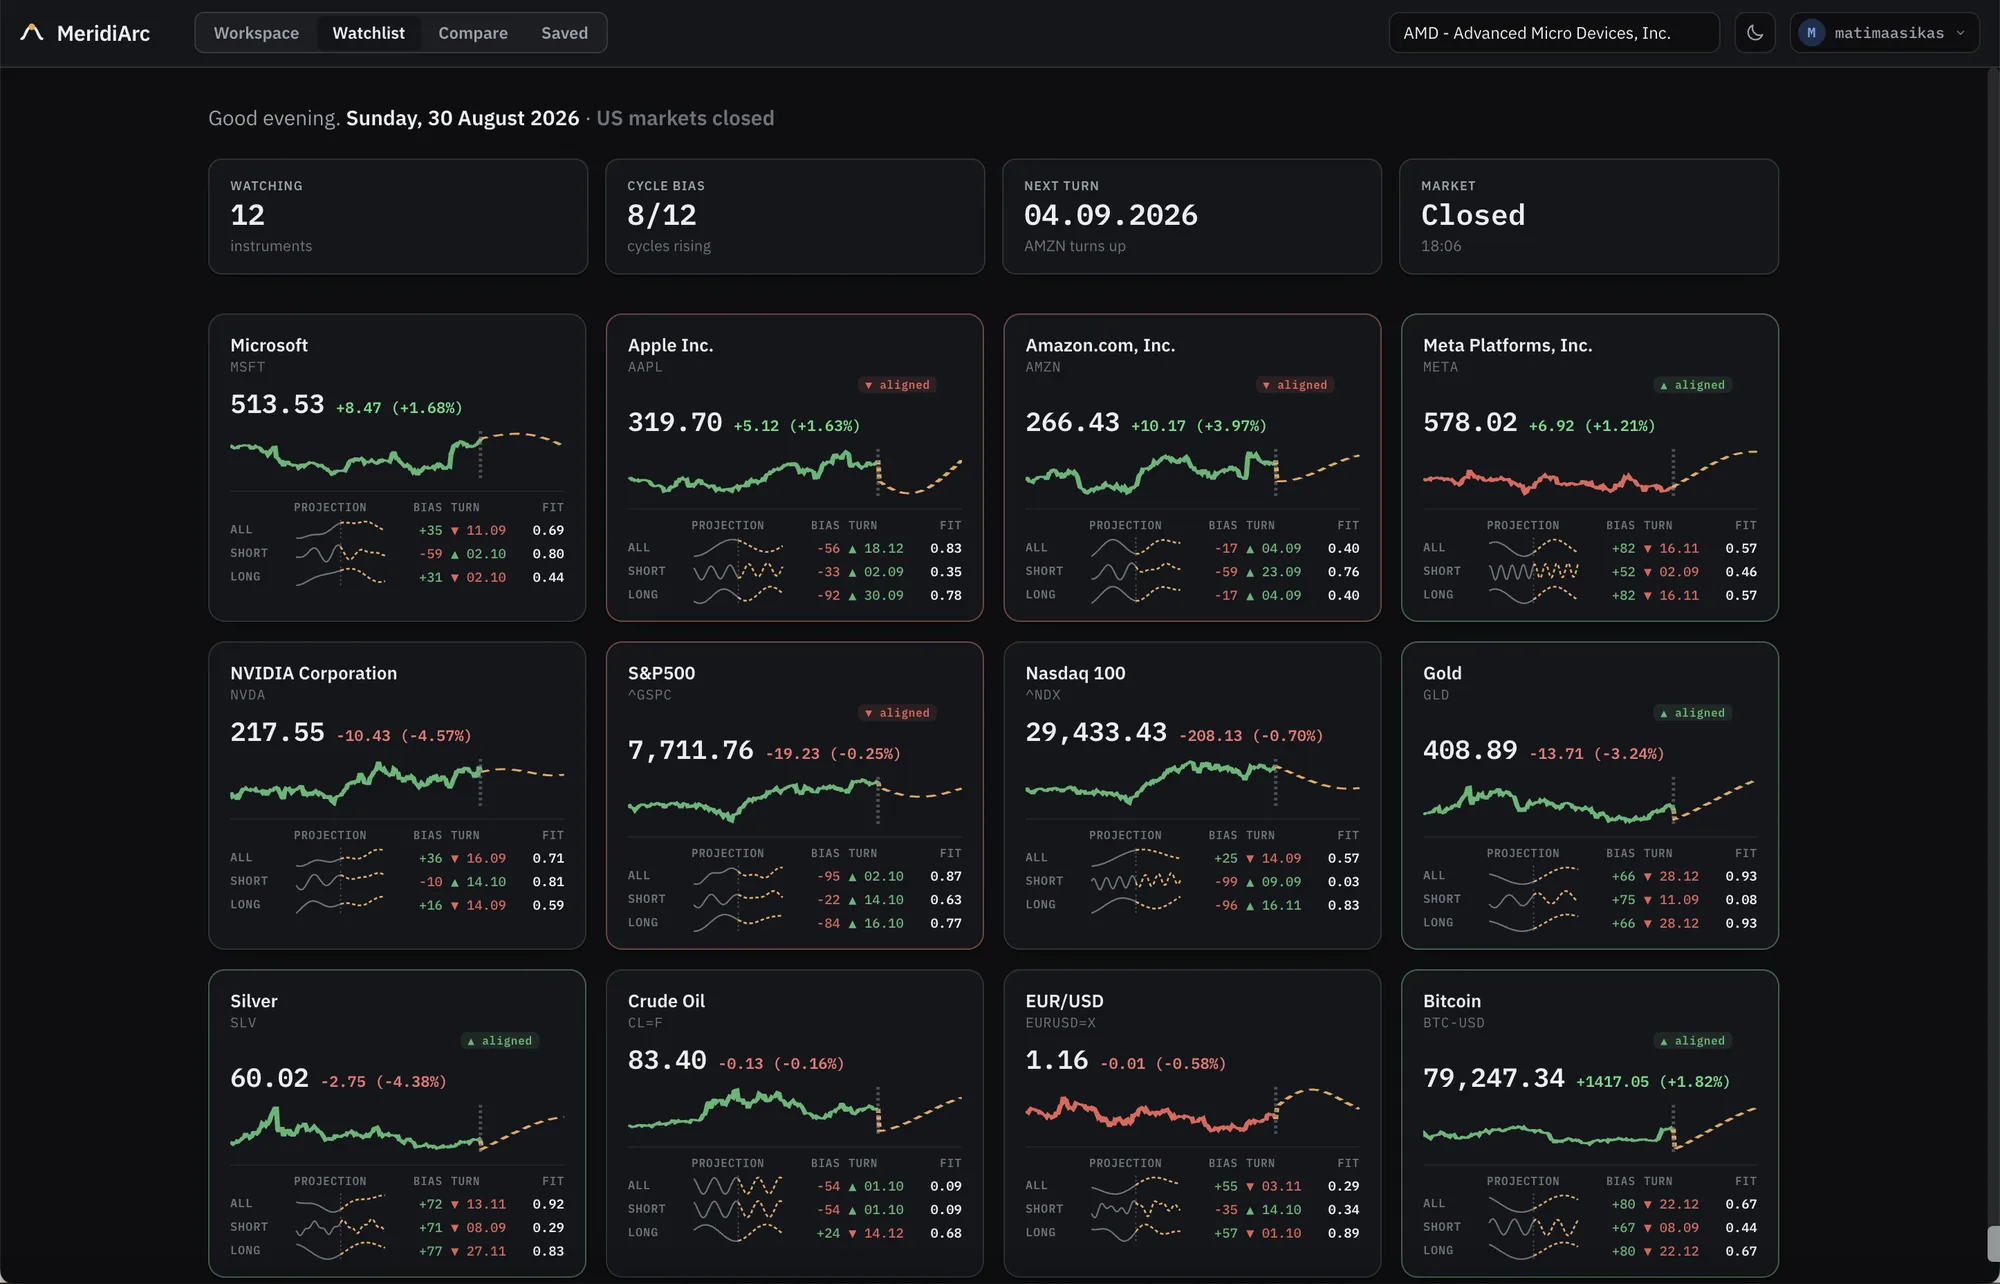The image size is (2000, 1284).
Task: Open the matimaasikas user menu
Action: 1884,33
